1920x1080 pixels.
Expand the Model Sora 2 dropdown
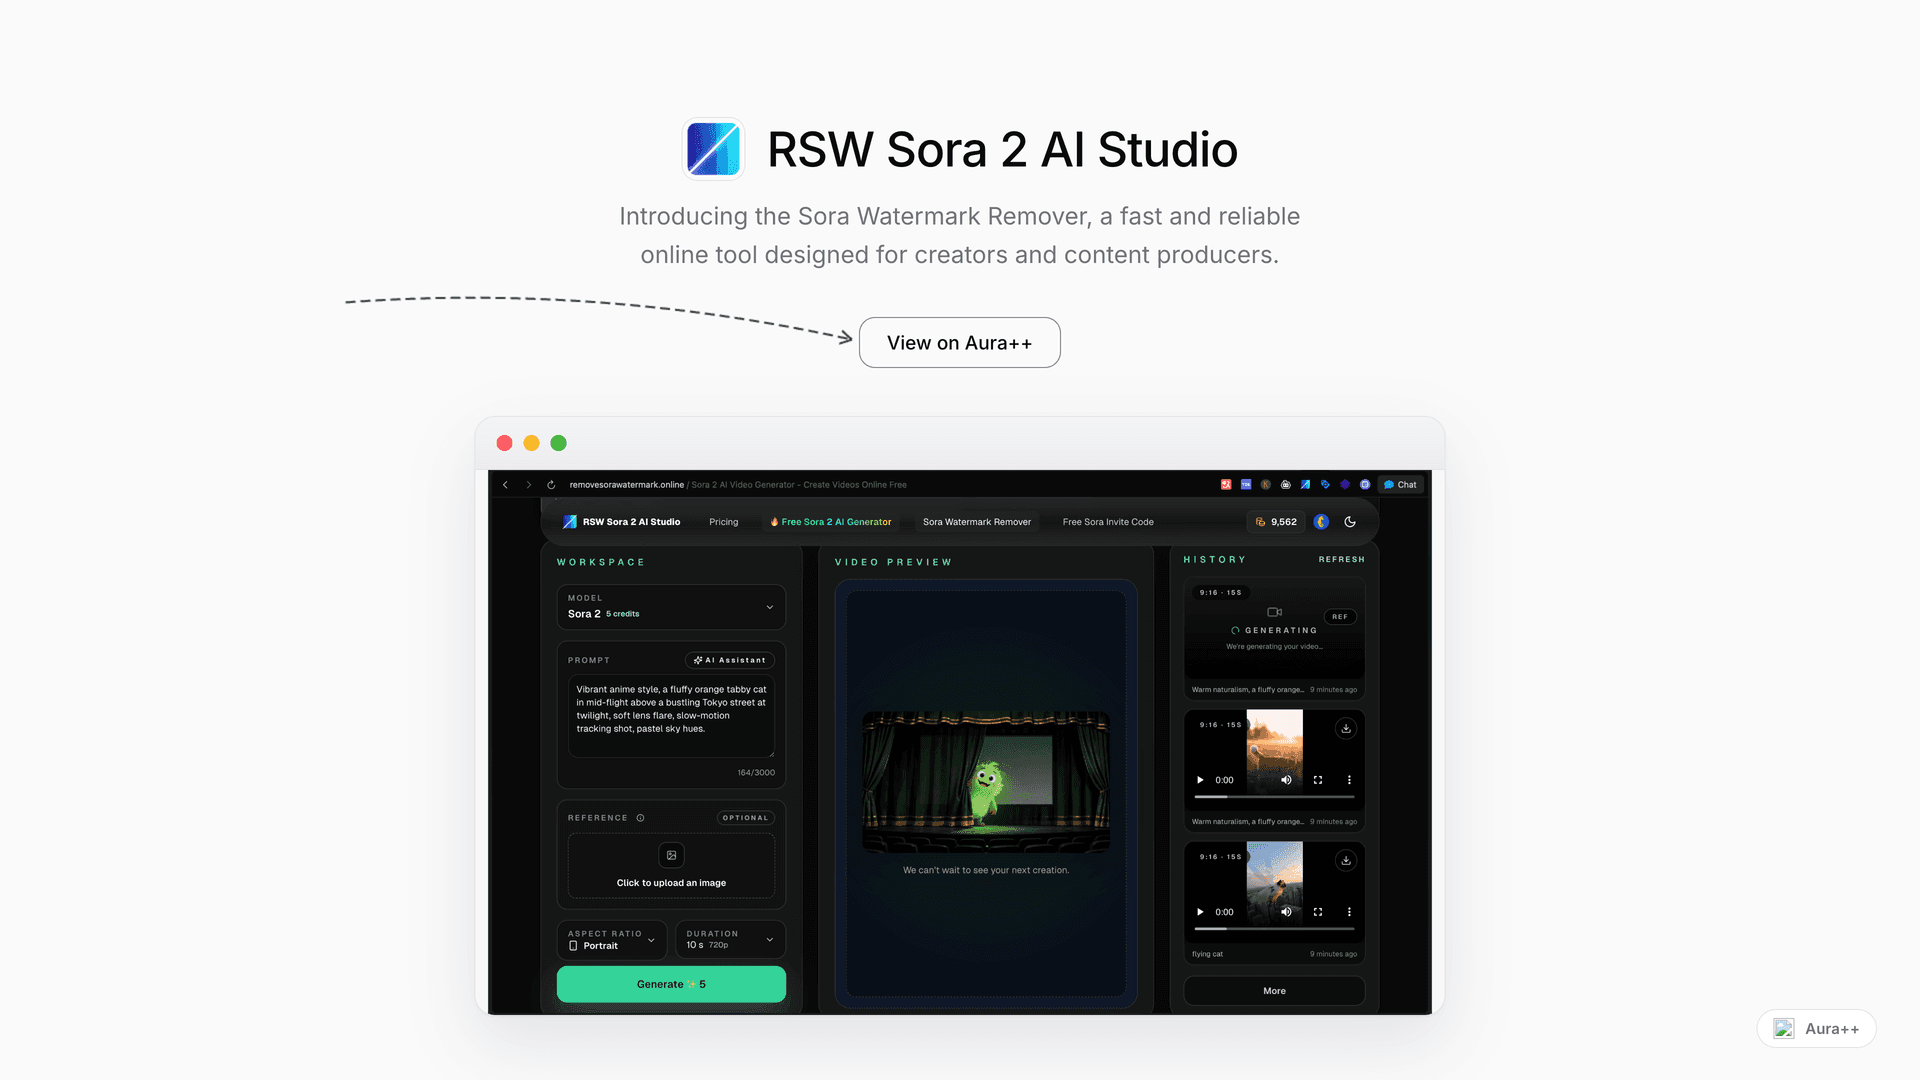tap(671, 607)
